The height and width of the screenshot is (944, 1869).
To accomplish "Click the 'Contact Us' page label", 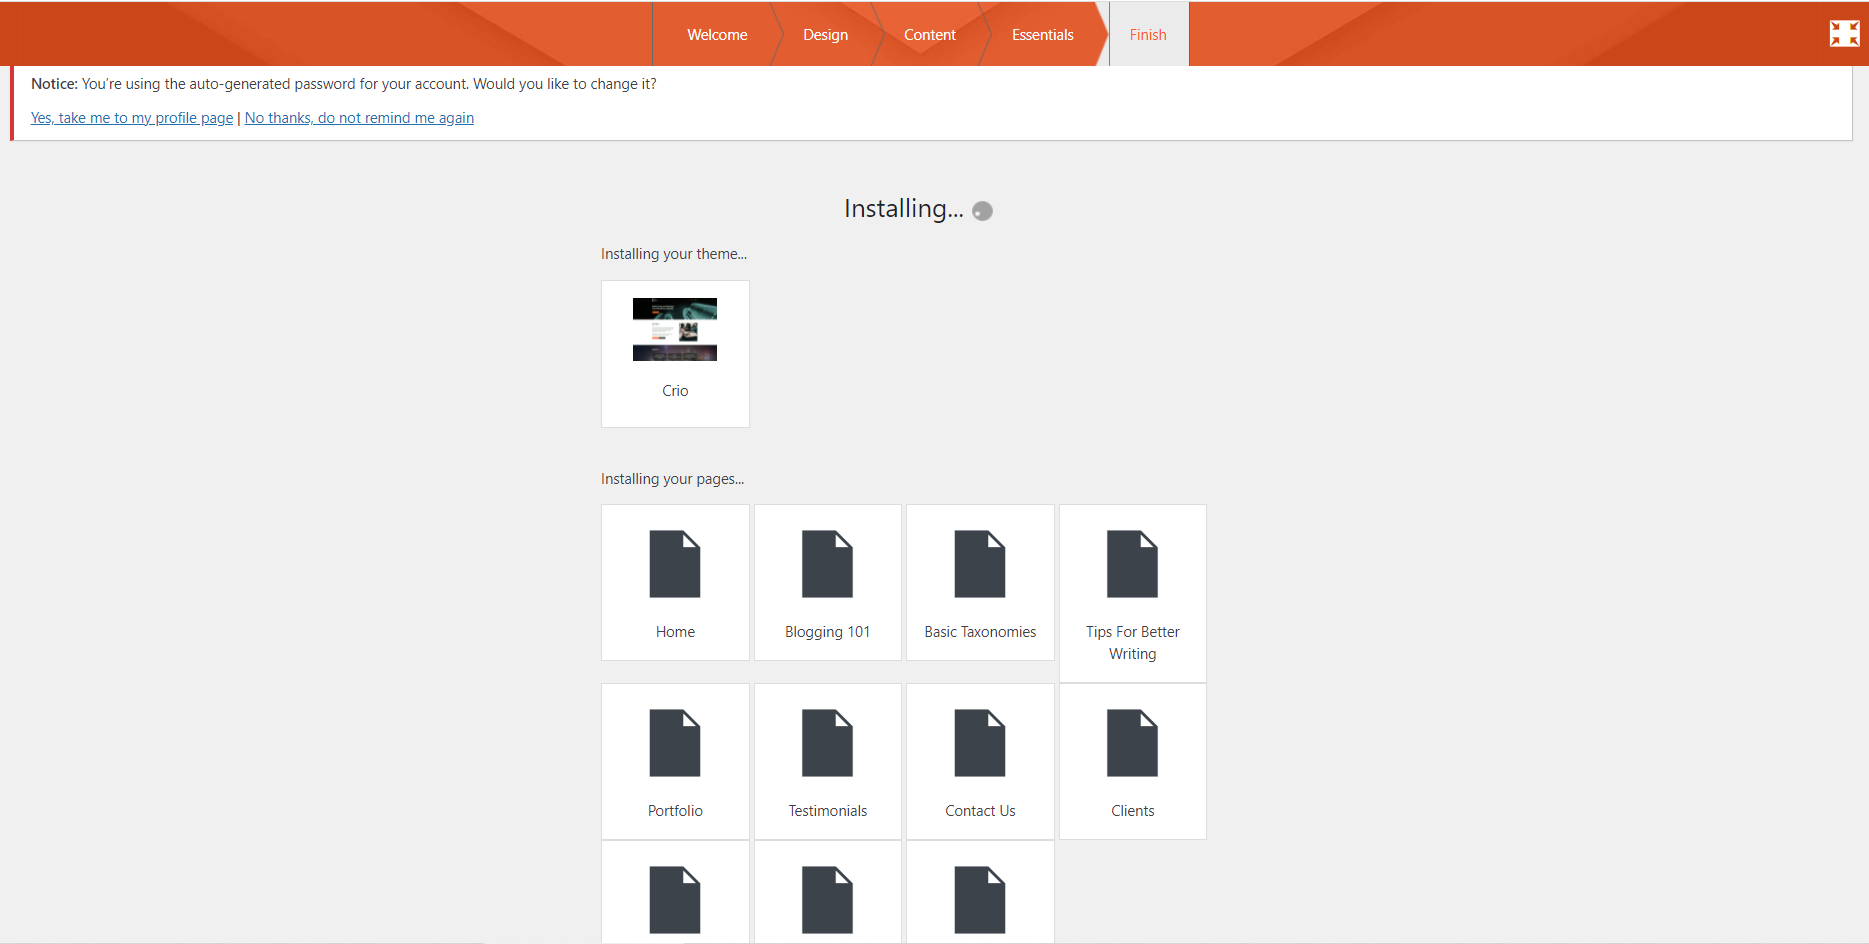I will click(x=980, y=811).
